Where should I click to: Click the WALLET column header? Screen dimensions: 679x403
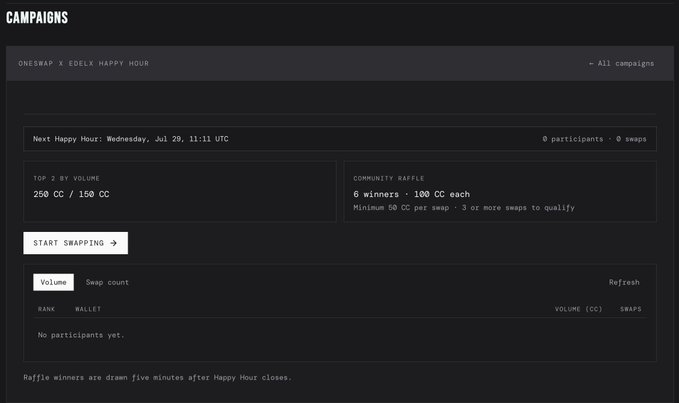point(88,309)
